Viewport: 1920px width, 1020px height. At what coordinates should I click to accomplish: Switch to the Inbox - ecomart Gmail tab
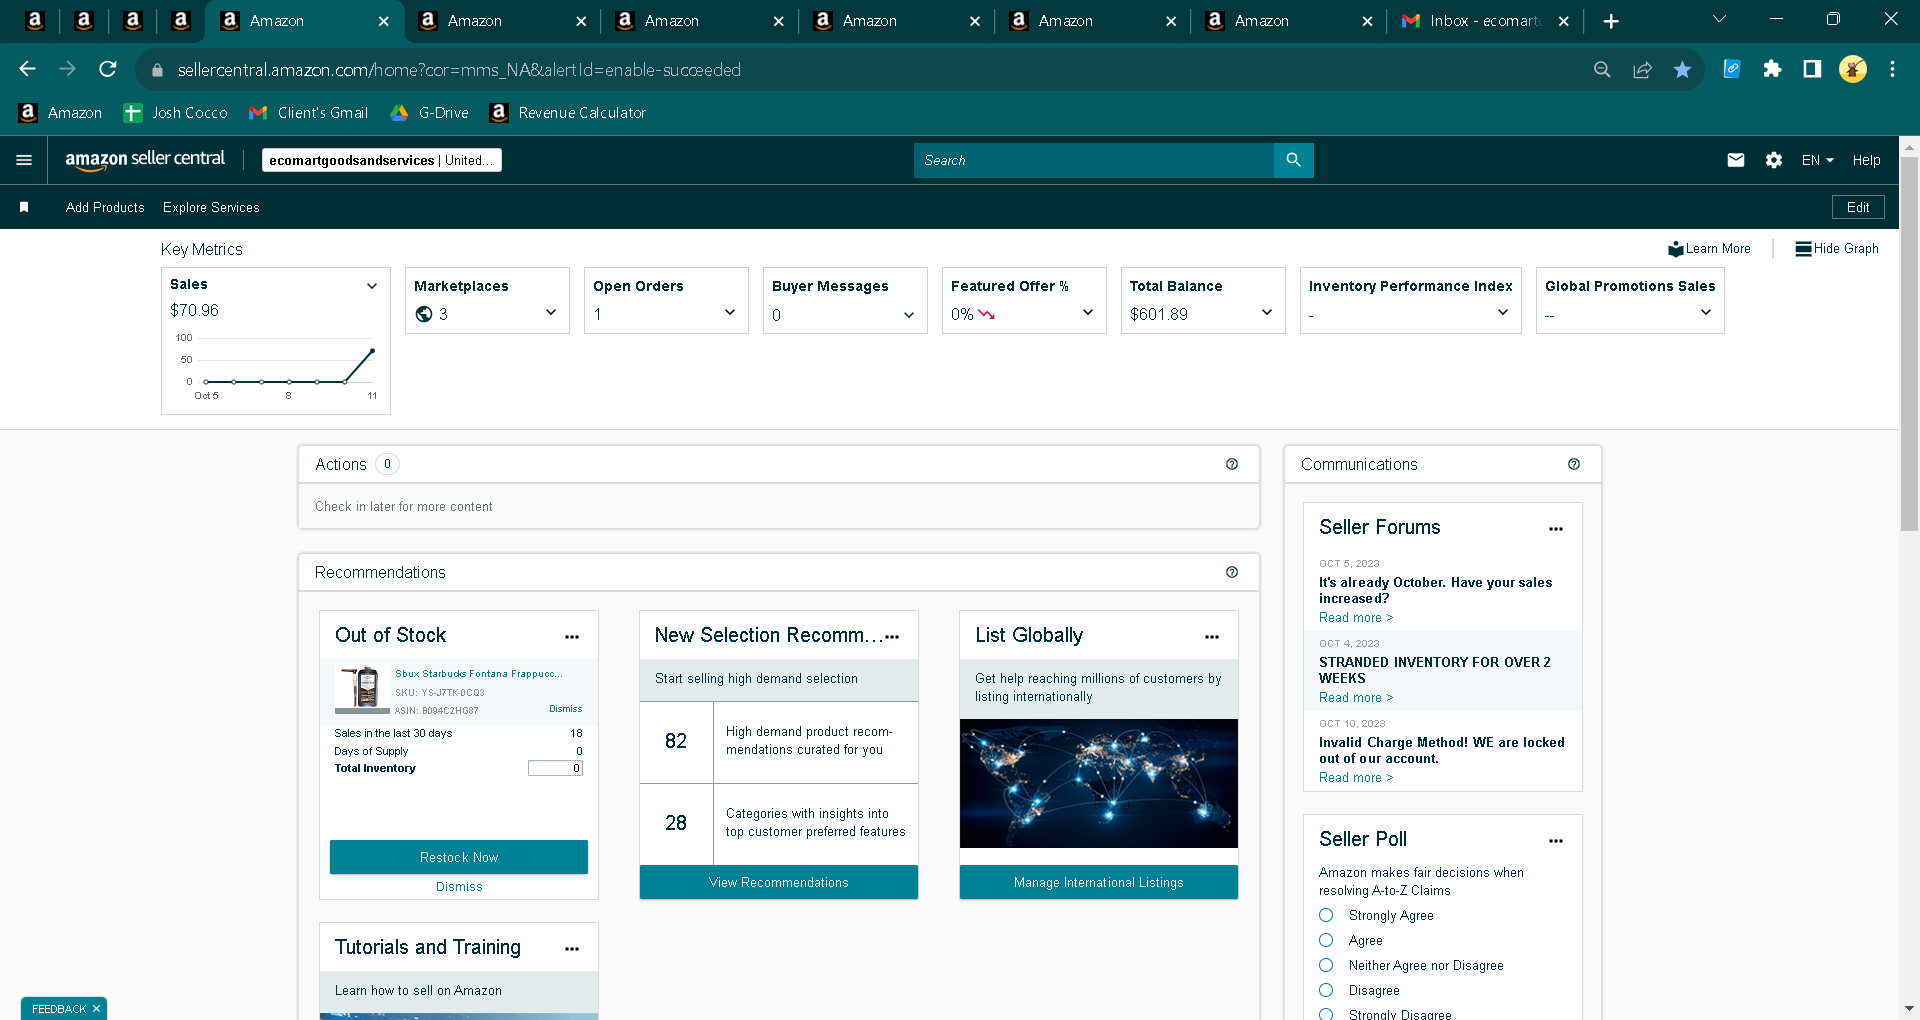[1485, 21]
